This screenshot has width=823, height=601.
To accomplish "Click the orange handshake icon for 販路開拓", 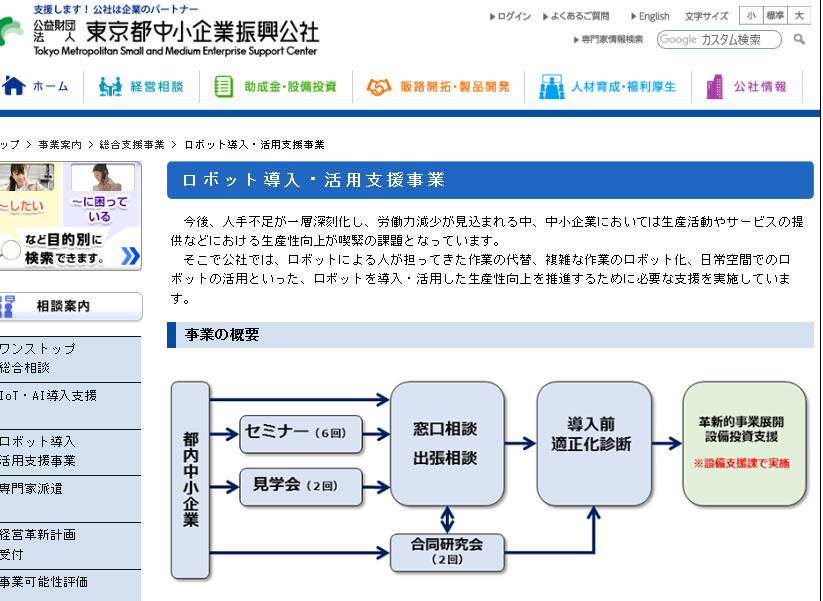I will (x=378, y=87).
